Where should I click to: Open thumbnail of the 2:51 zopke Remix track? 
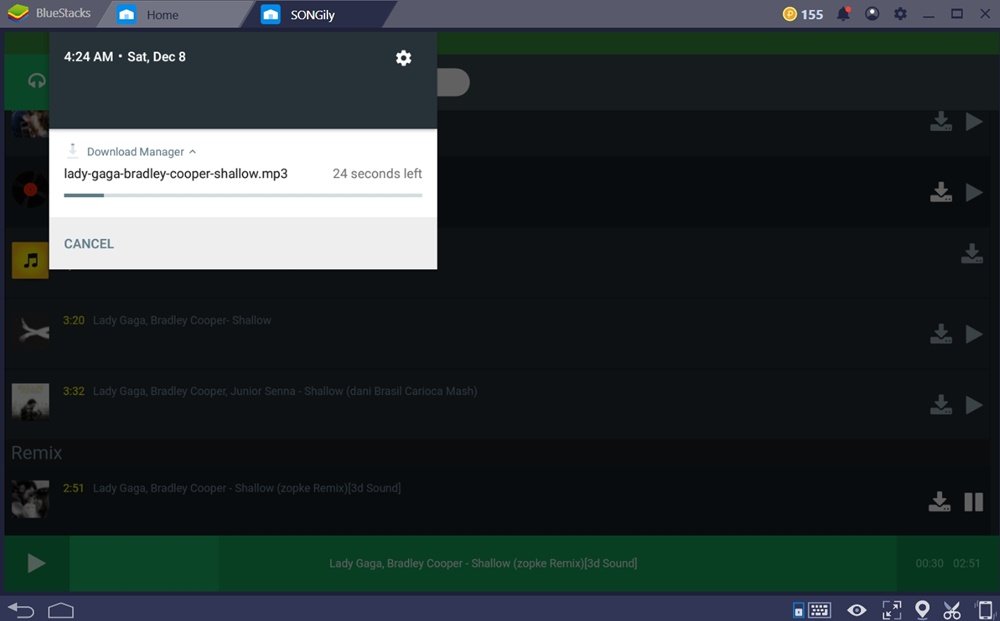click(30, 499)
